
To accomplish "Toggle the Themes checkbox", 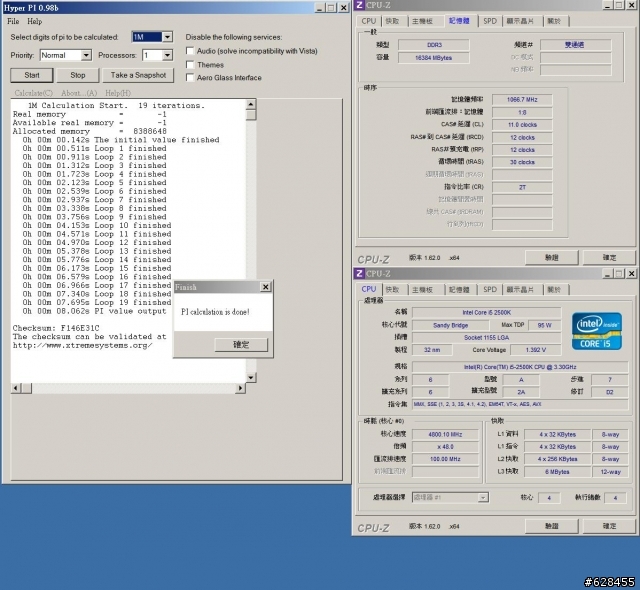I will click(190, 64).
